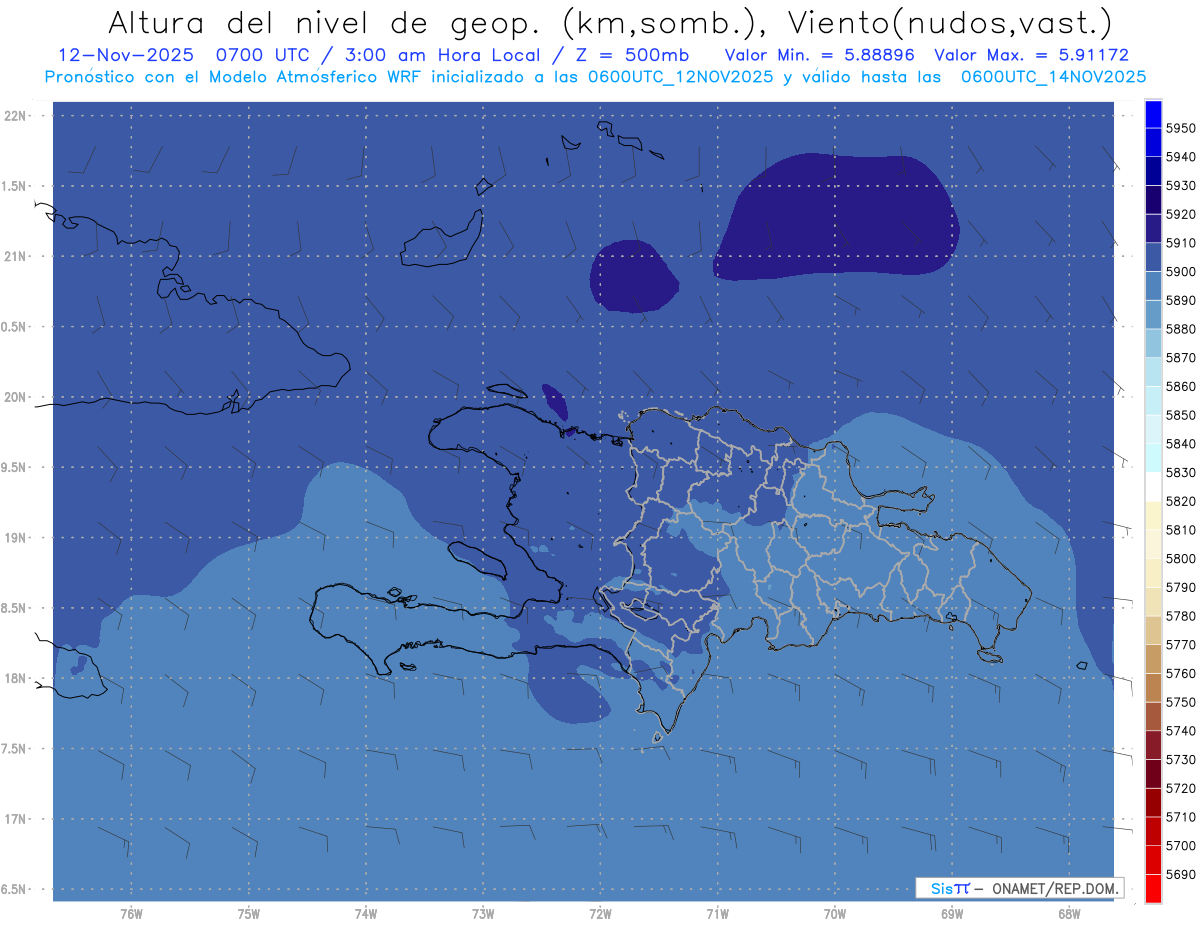This screenshot has height=927, width=1200.
Task: Click the "17N" latitude label
Action: tap(15, 819)
